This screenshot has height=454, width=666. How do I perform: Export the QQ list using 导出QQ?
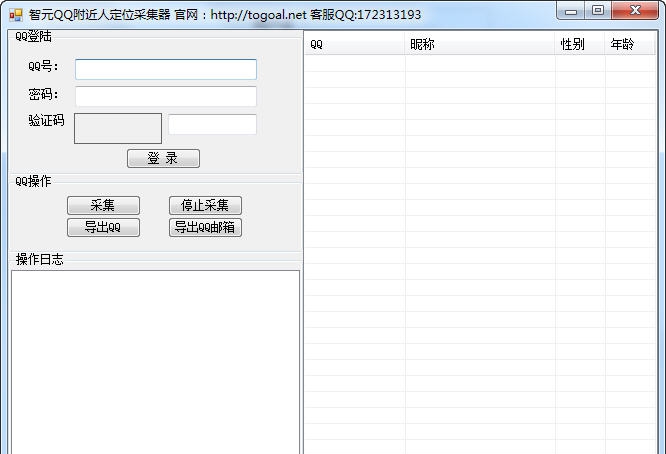tap(103, 227)
